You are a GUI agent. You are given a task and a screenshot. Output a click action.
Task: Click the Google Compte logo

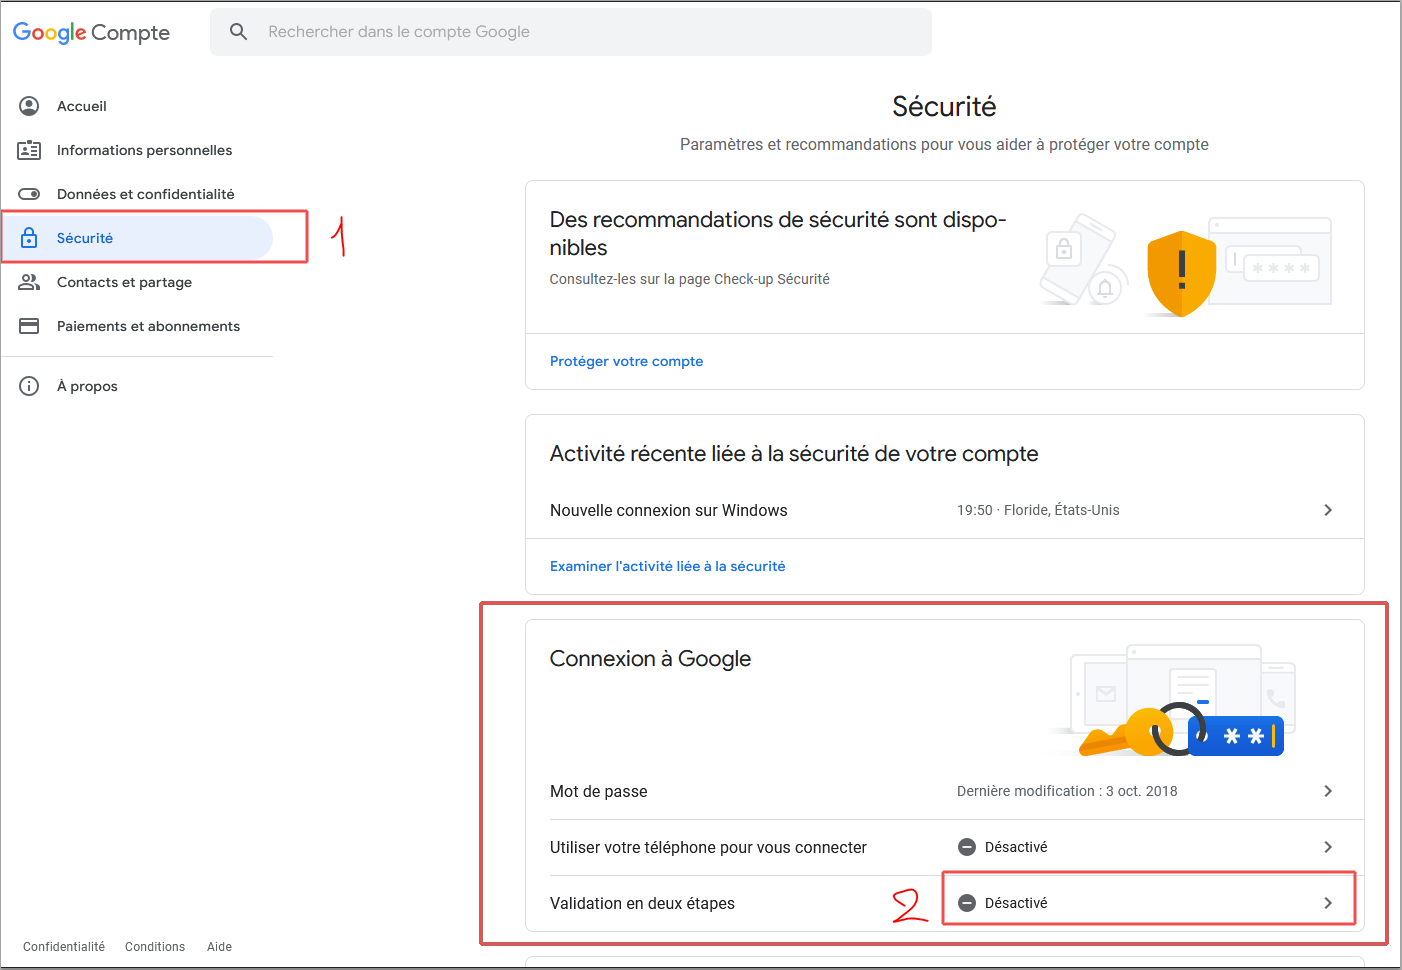(x=91, y=32)
